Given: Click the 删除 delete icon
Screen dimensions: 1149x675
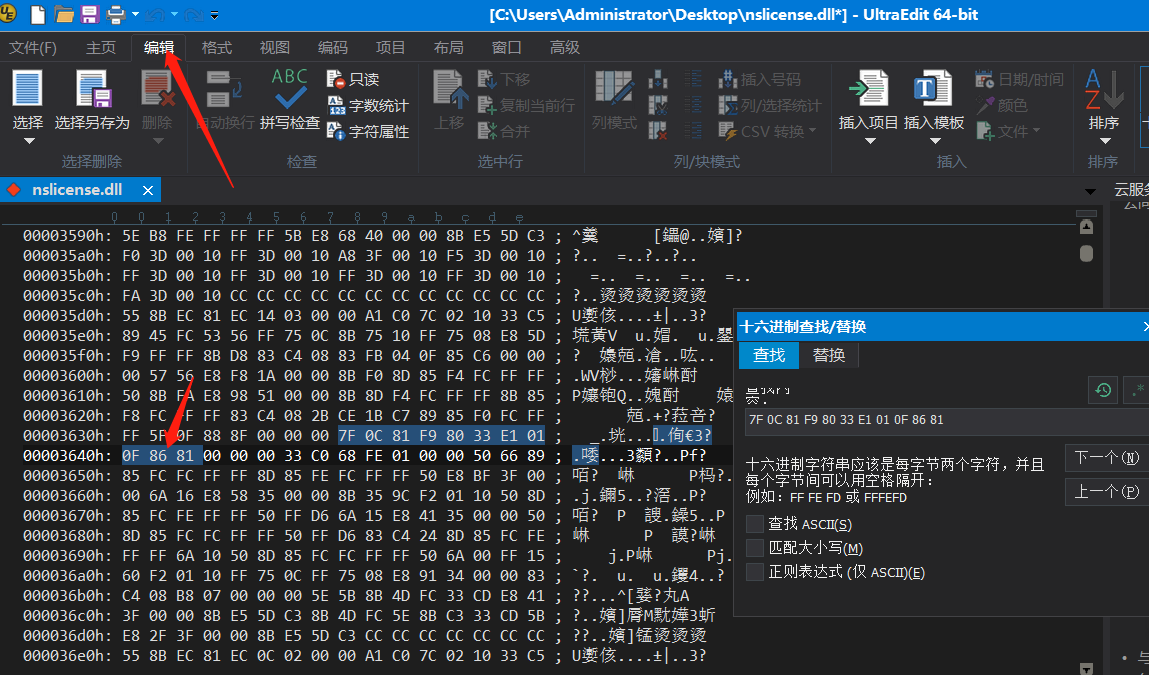Looking at the screenshot, I should (158, 89).
